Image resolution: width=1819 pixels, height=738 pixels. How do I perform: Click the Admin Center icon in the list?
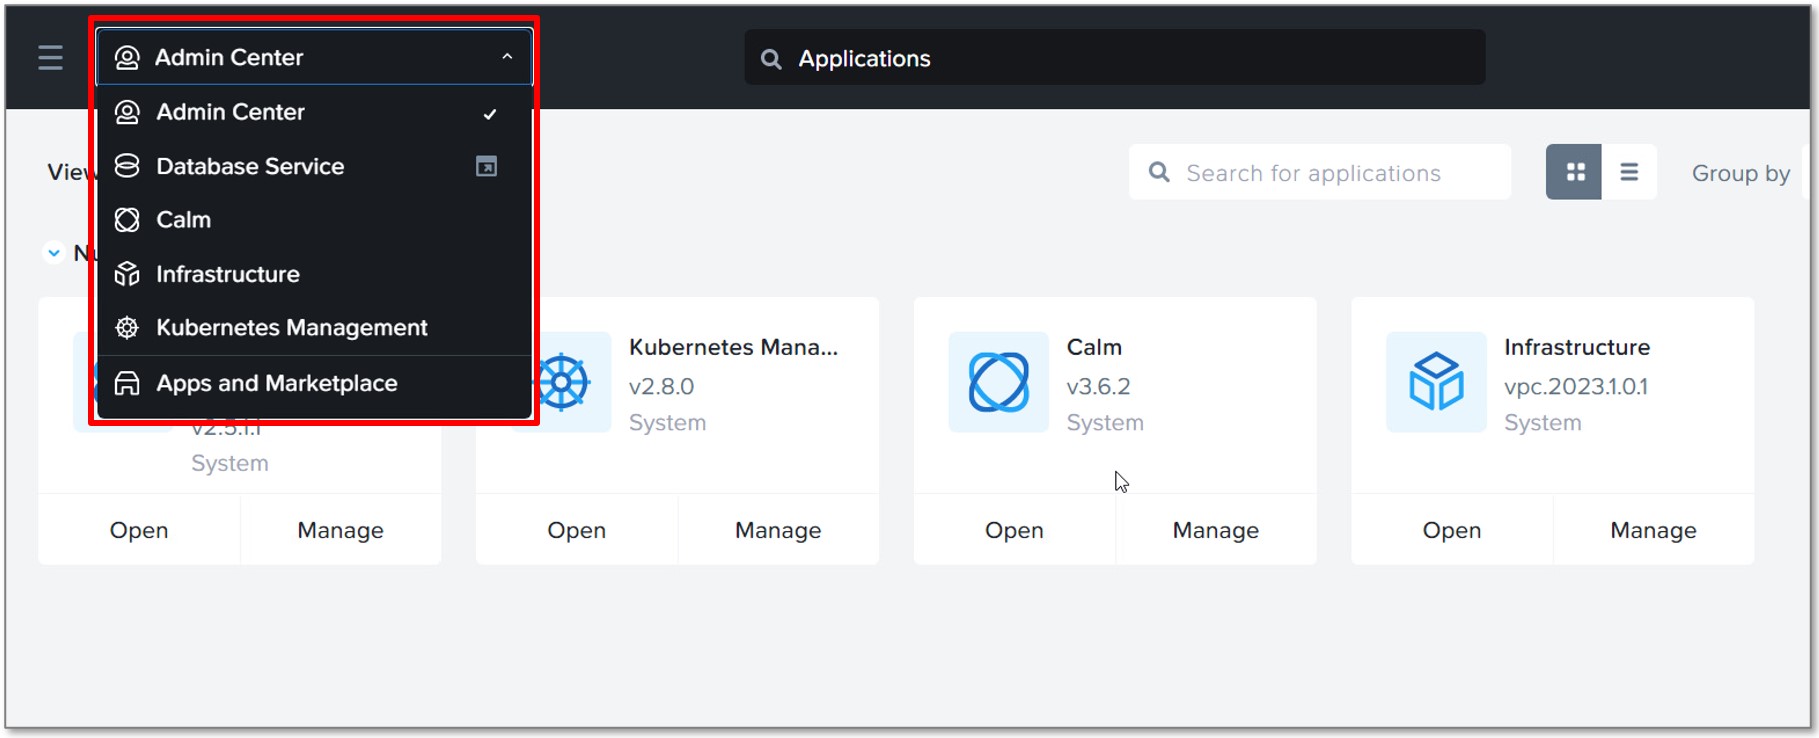(127, 112)
